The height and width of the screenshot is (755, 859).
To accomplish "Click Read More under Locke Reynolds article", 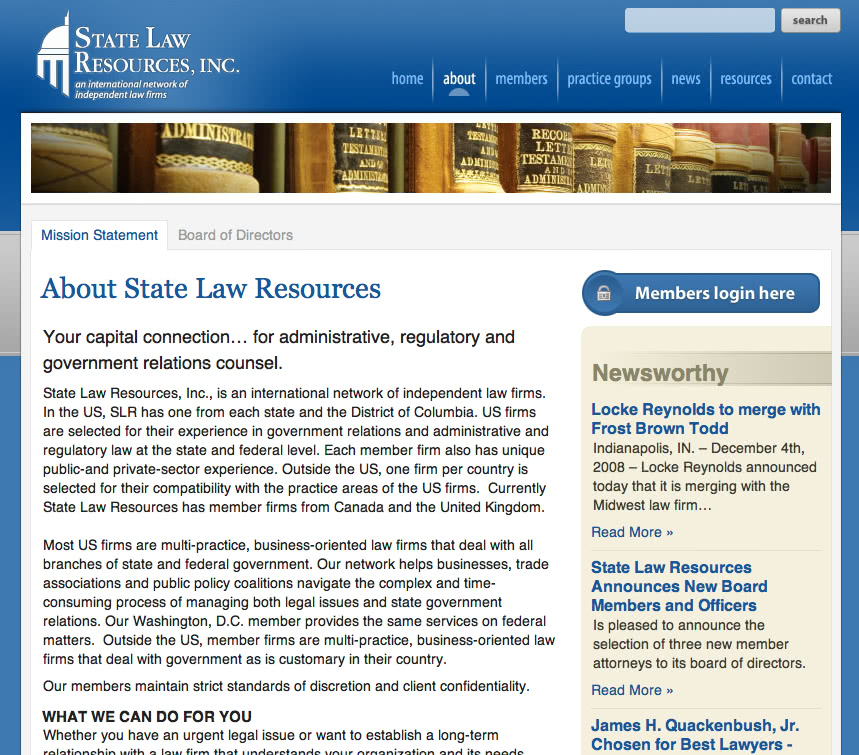I will click(x=632, y=532).
